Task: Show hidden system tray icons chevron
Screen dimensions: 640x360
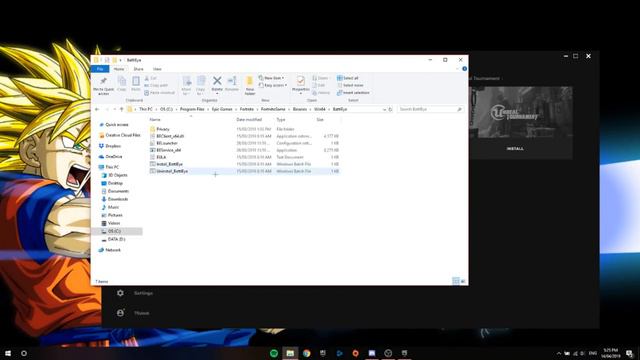Action: tap(559, 353)
